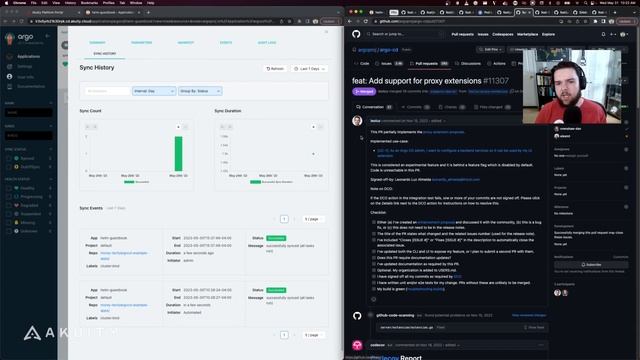Switch to the Summary tab
The image size is (640, 360).
coord(98,42)
